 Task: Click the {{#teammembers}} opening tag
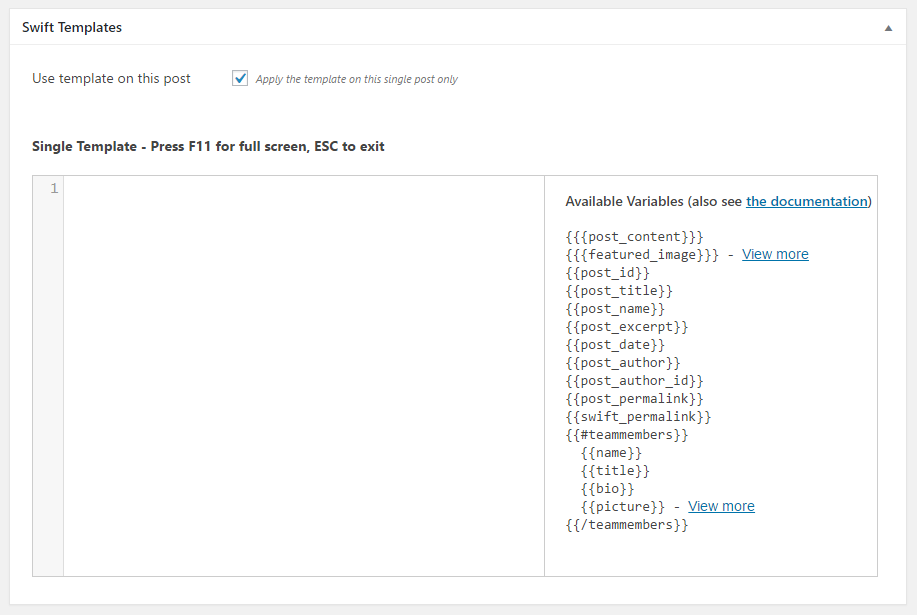point(626,435)
